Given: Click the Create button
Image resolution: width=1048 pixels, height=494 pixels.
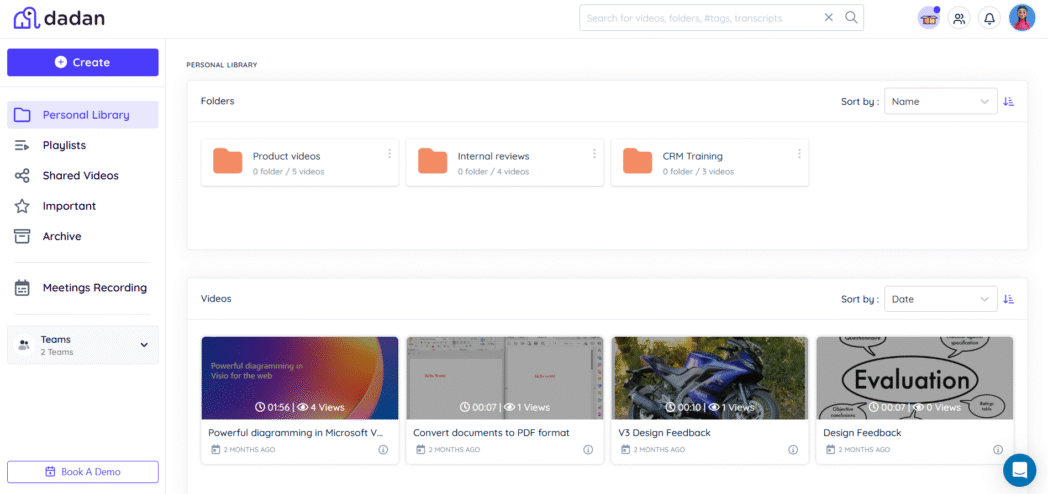Looking at the screenshot, I should (x=83, y=62).
